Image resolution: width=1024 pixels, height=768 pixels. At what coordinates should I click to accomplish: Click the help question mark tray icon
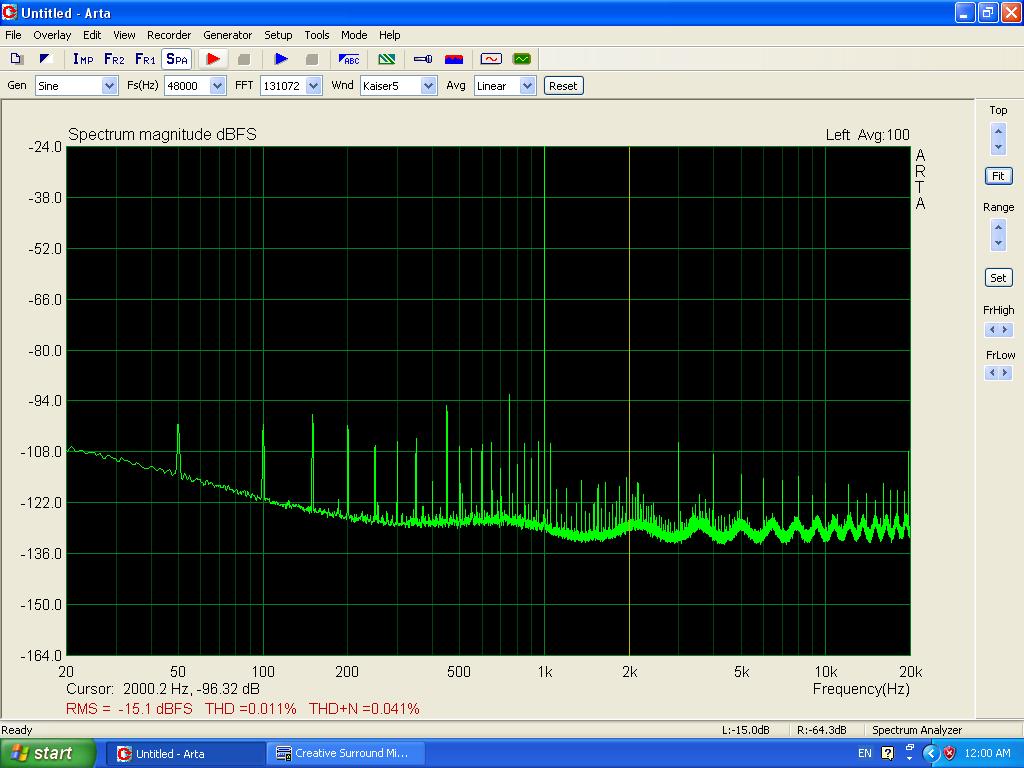pos(888,754)
